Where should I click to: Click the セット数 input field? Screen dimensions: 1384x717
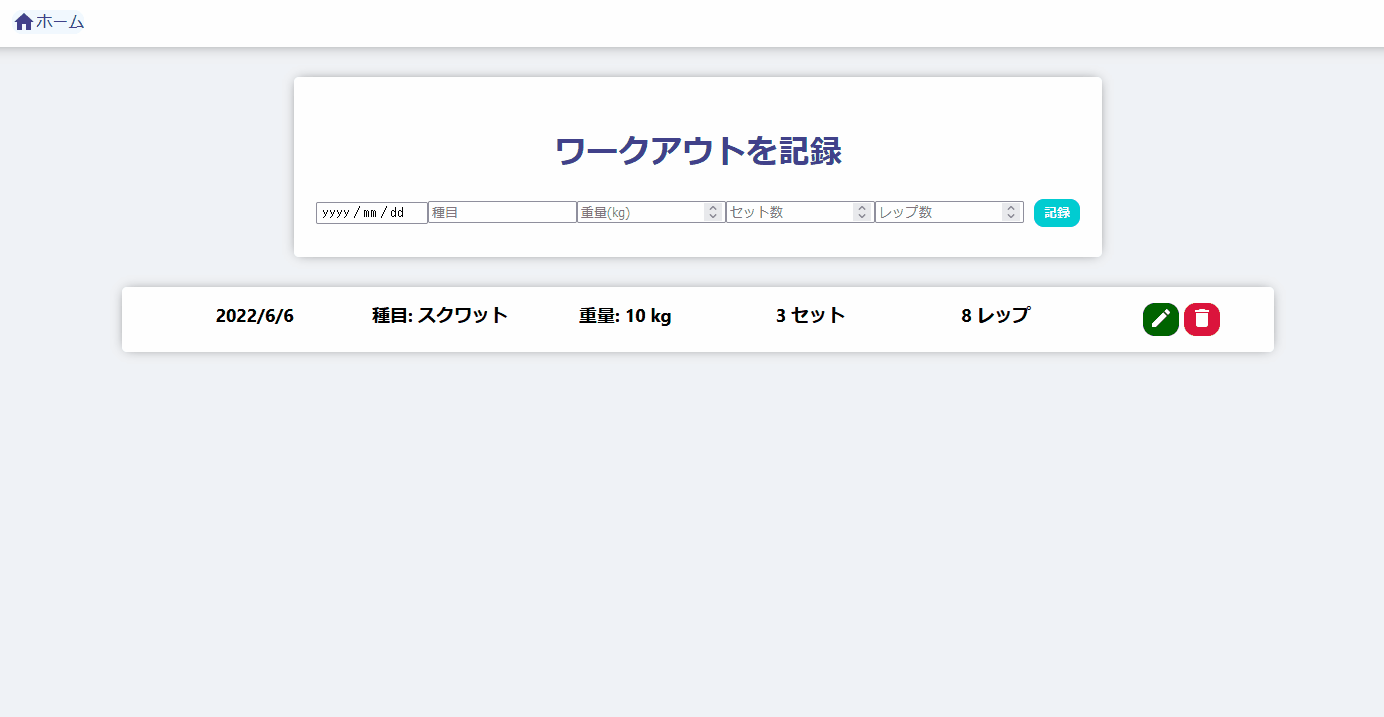(800, 213)
